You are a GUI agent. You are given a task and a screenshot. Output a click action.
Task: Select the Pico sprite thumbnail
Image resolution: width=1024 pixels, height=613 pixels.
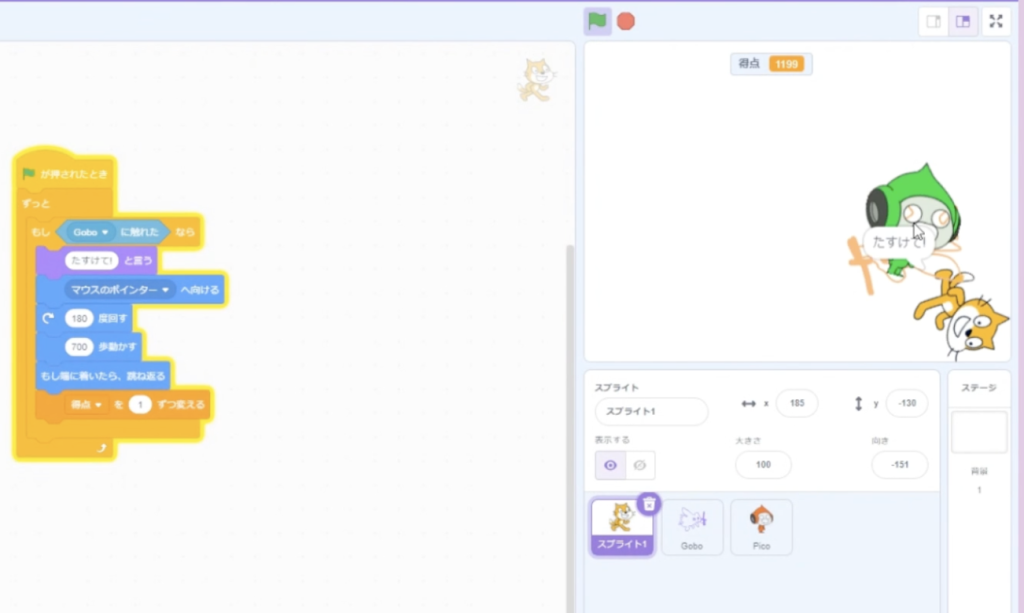click(x=761, y=527)
